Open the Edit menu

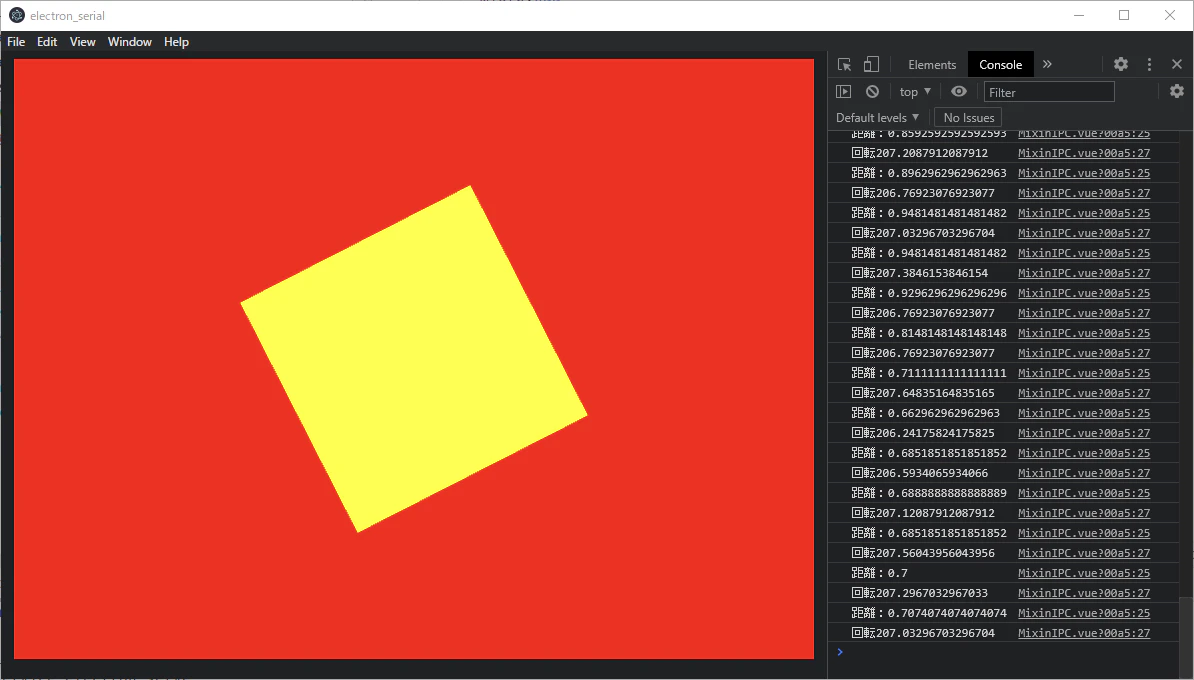tap(47, 42)
